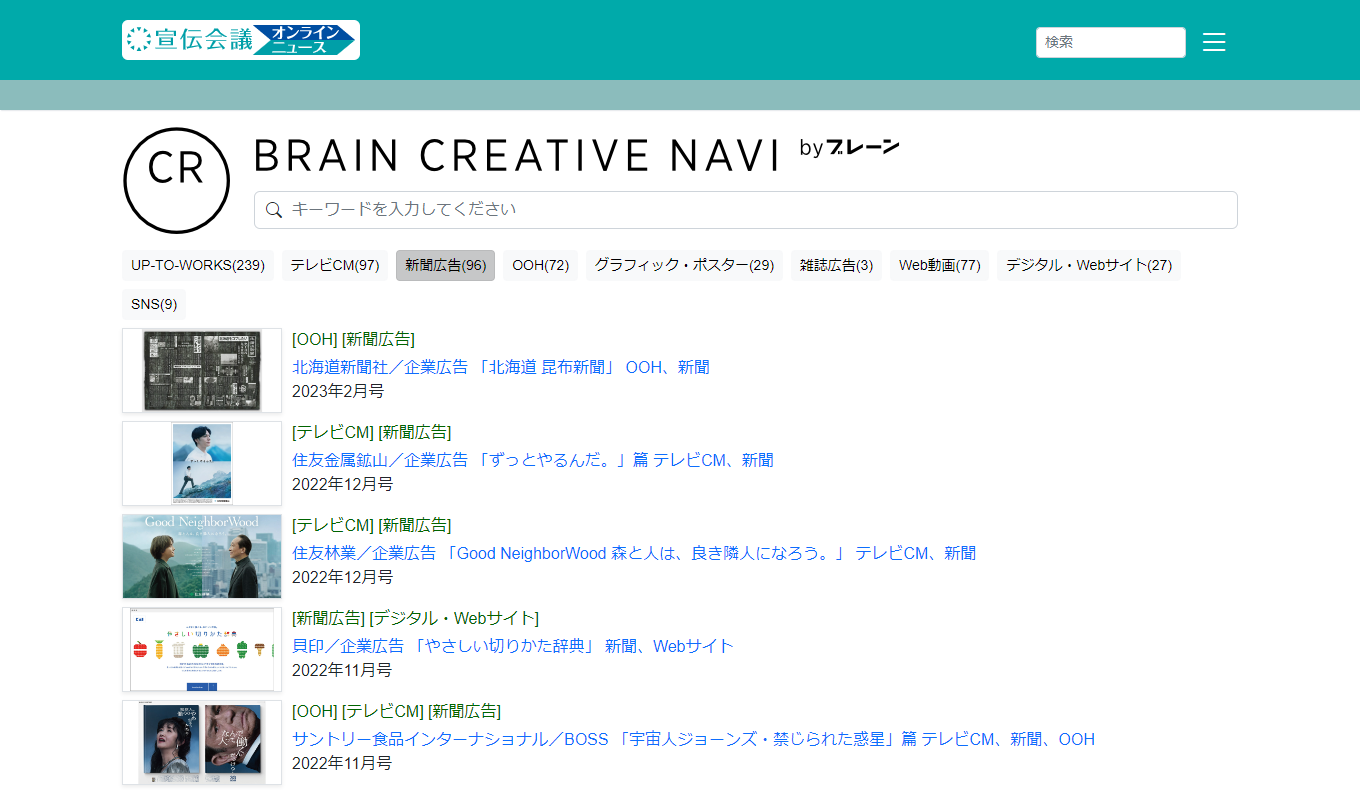Open the hamburger menu icon
The height and width of the screenshot is (790, 1360).
click(1214, 42)
